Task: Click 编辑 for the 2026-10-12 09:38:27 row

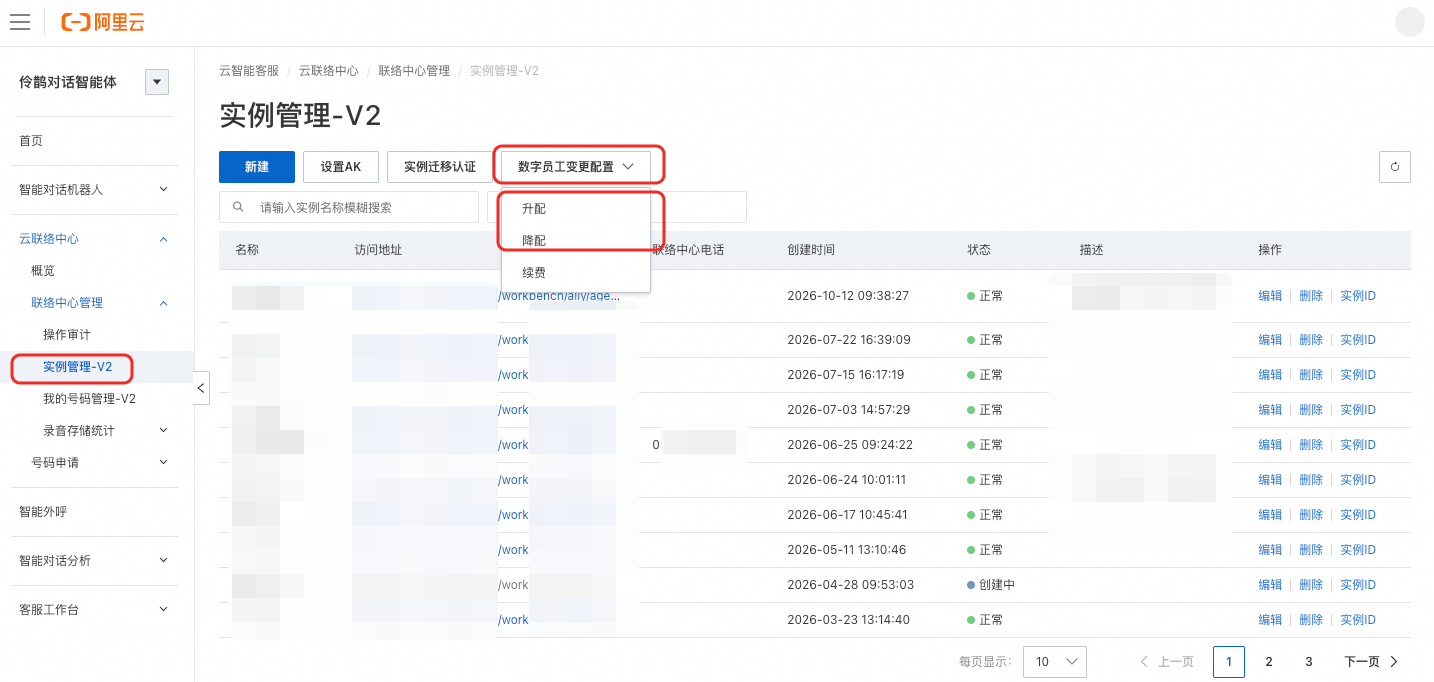Action: 1270,296
